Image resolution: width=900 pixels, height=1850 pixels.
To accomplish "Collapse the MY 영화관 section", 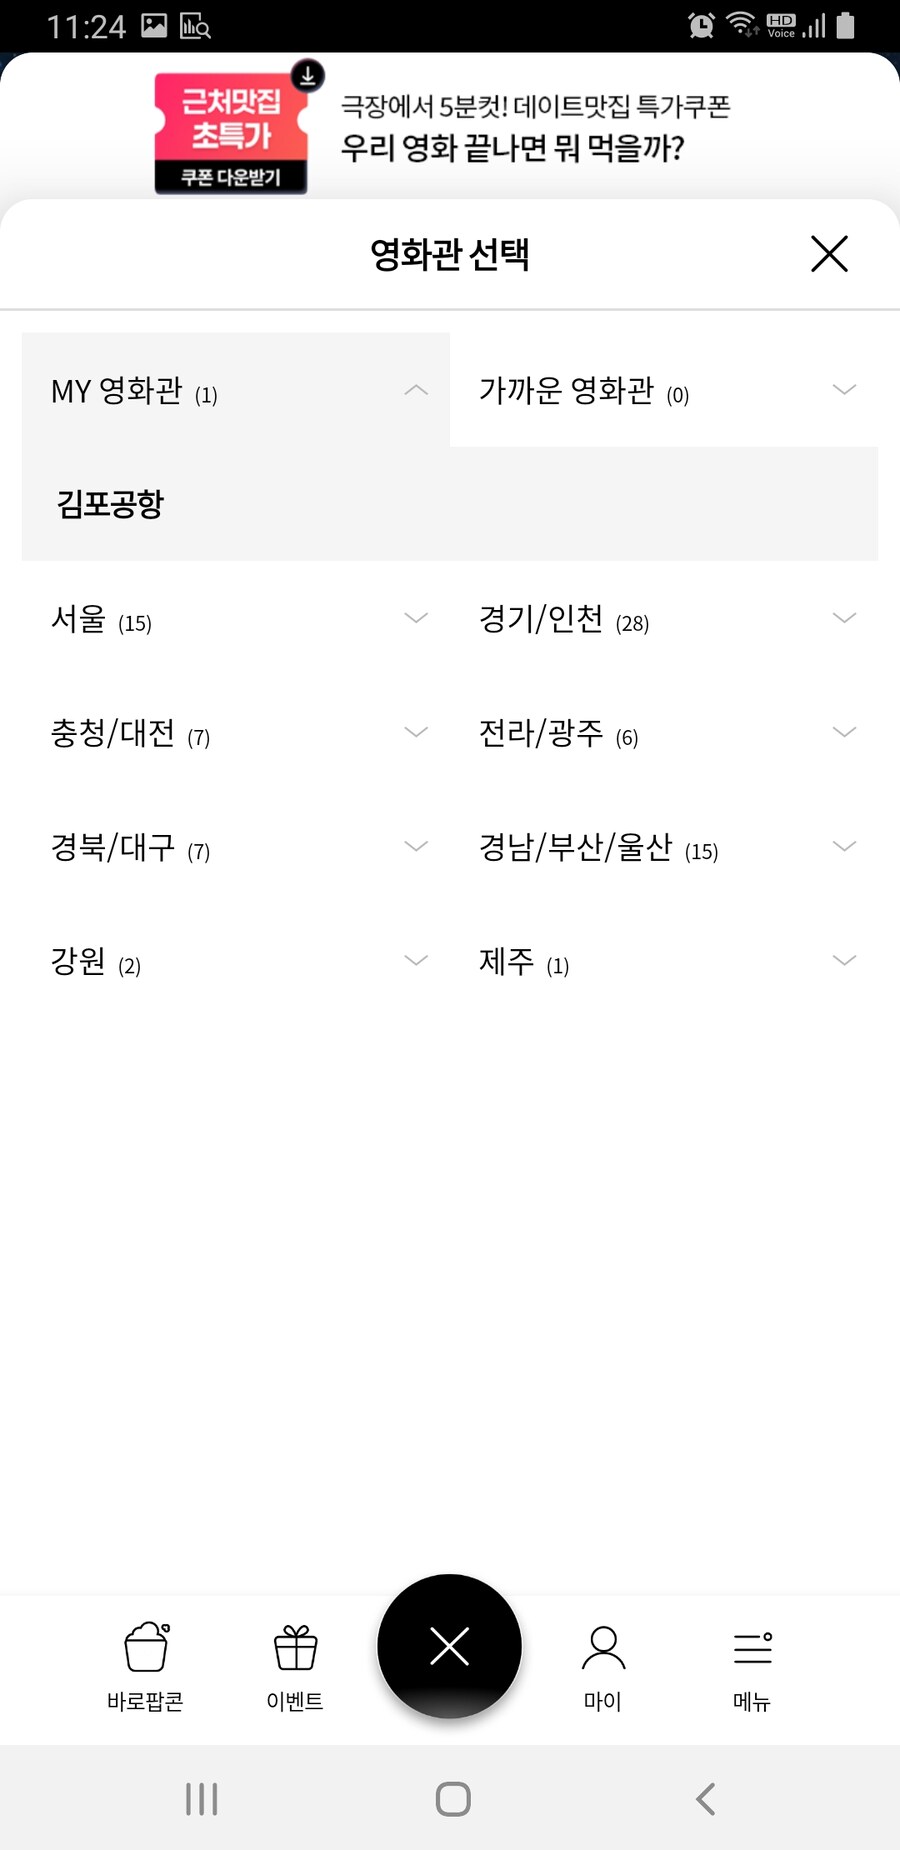I will pos(236,390).
